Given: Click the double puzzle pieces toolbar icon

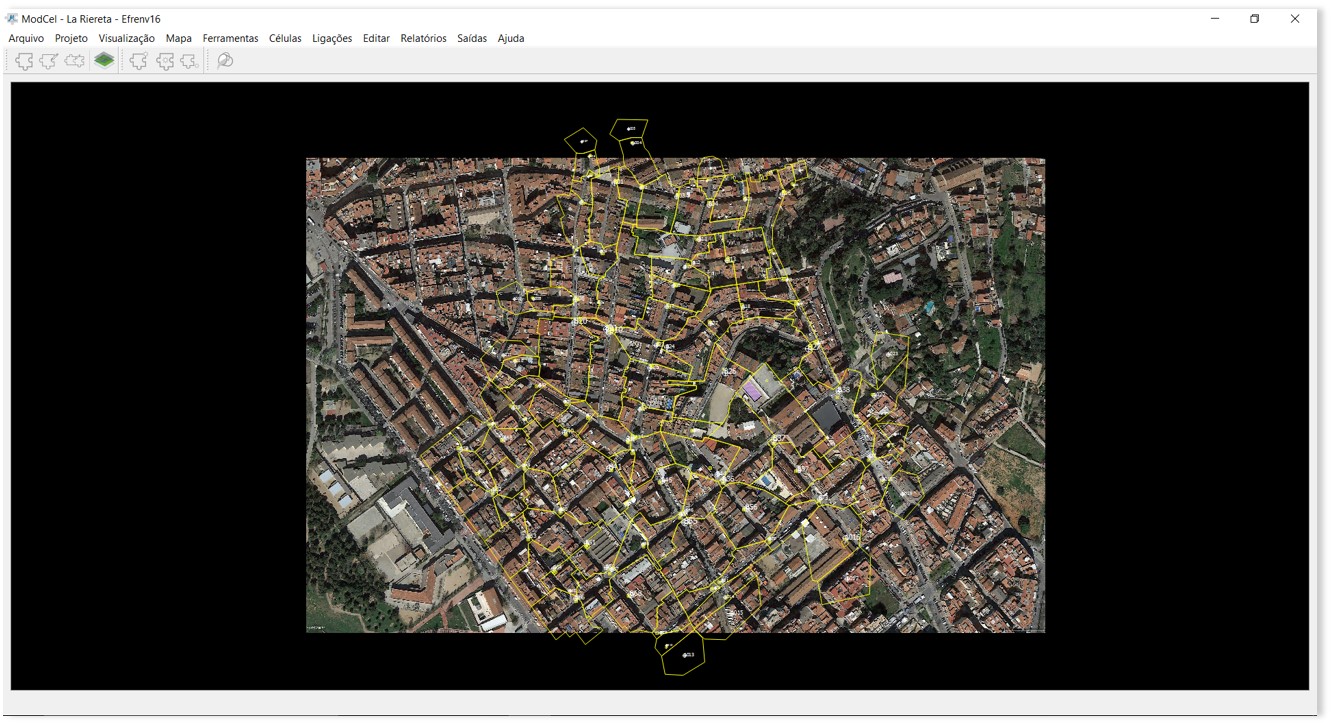Looking at the screenshot, I should tap(74, 61).
